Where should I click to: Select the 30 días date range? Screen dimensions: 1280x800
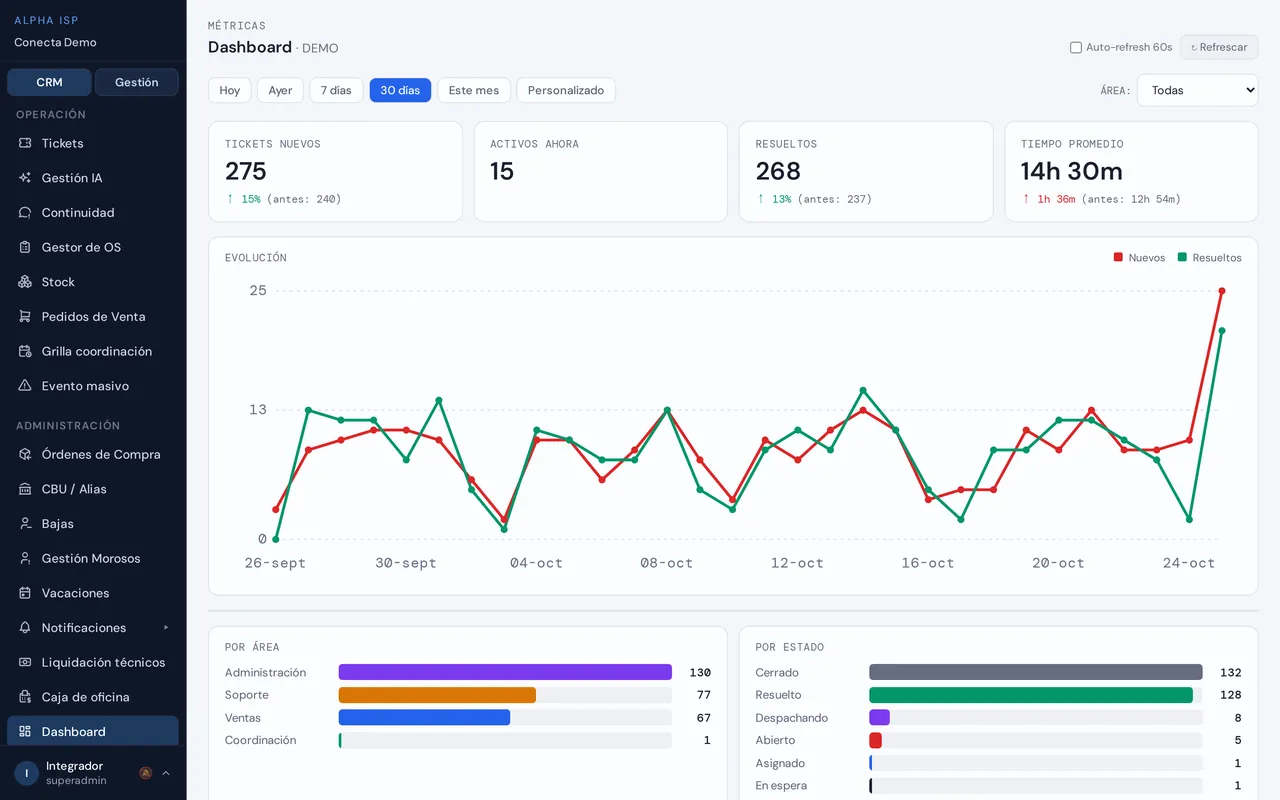400,90
